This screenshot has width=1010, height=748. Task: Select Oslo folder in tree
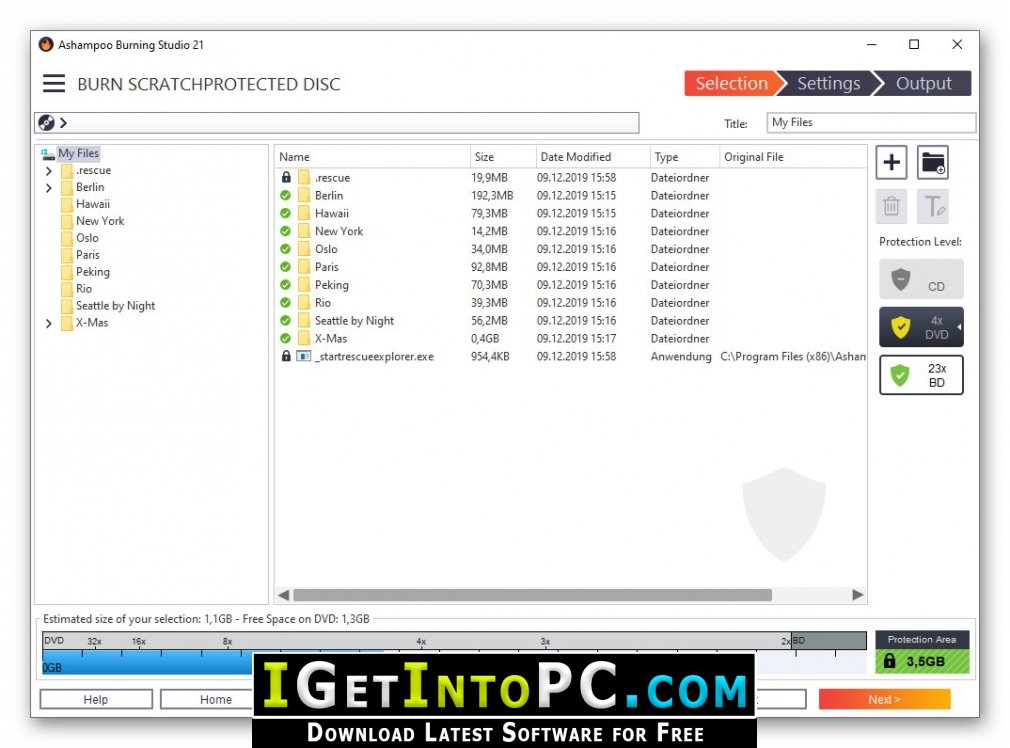(87, 238)
